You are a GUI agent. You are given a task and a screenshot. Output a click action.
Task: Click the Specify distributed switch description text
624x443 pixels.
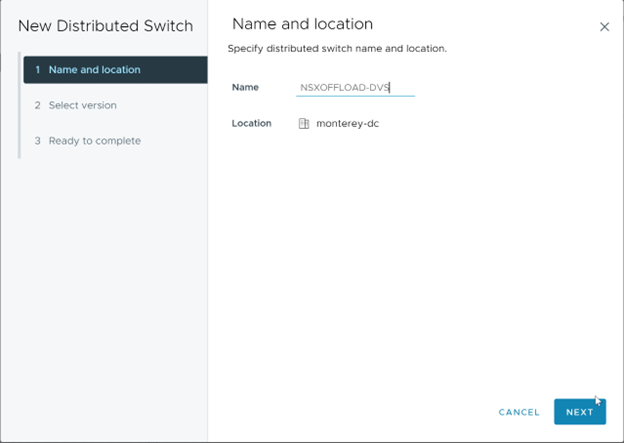(x=337, y=49)
